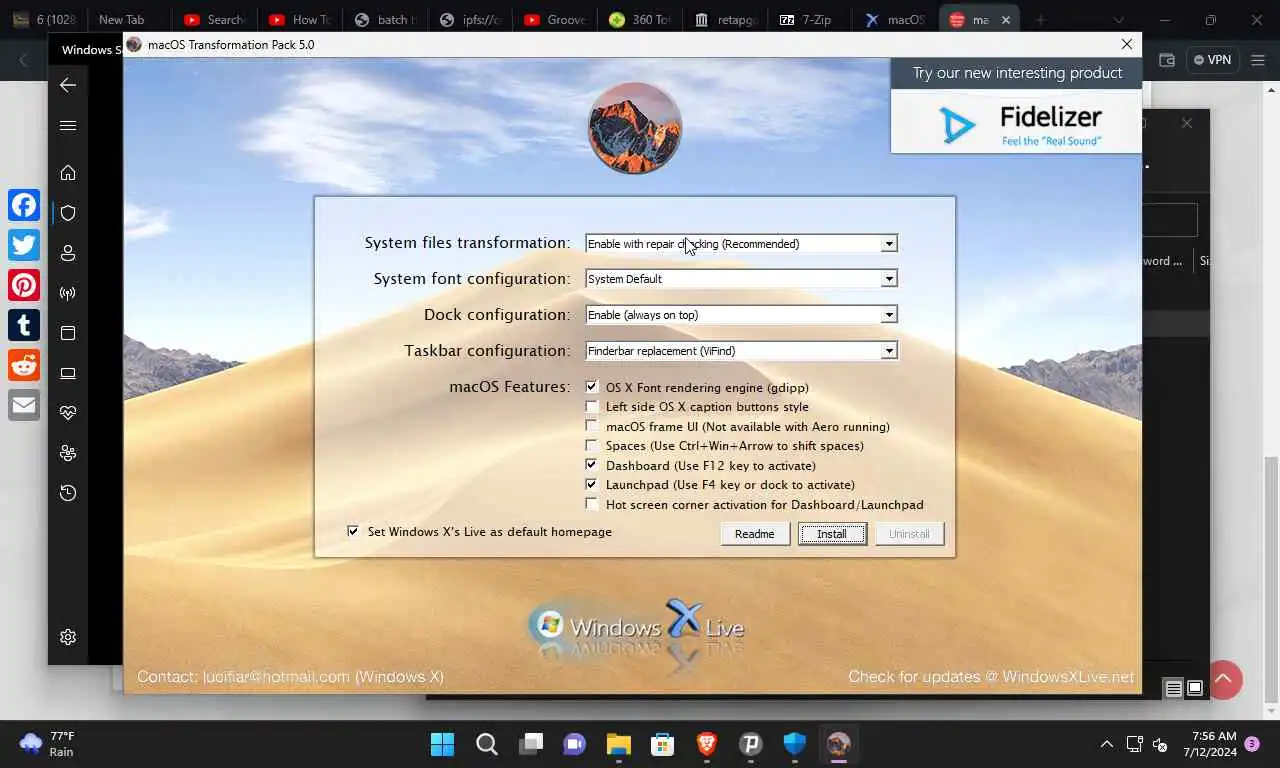Click the back arrow in dark sidebar

coord(68,85)
